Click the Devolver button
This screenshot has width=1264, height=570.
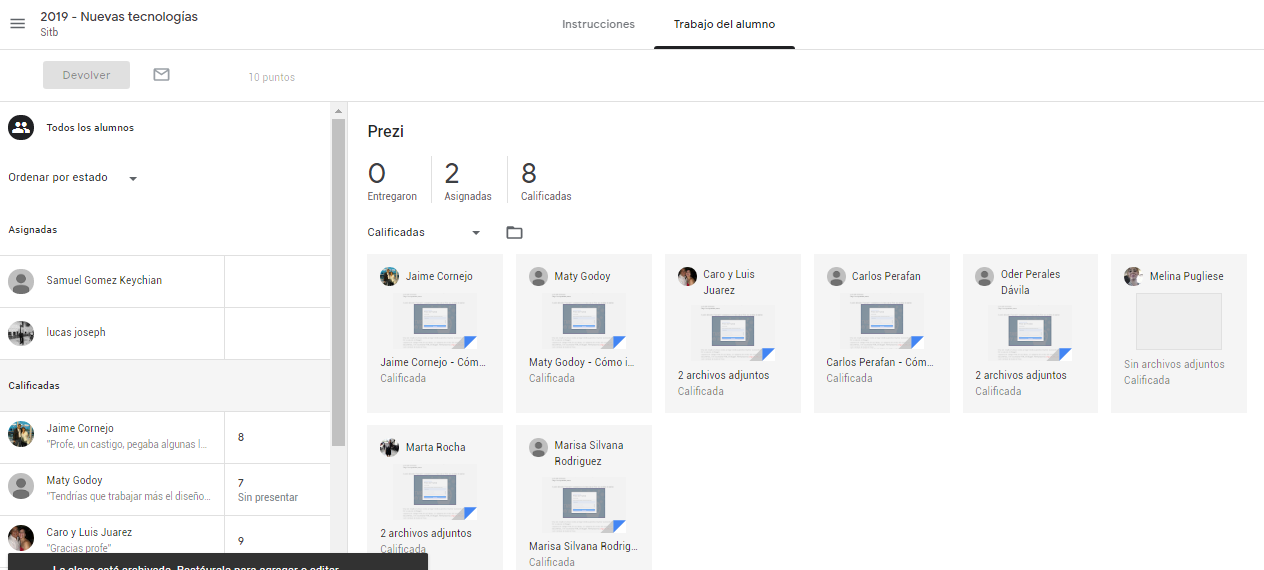click(86, 75)
